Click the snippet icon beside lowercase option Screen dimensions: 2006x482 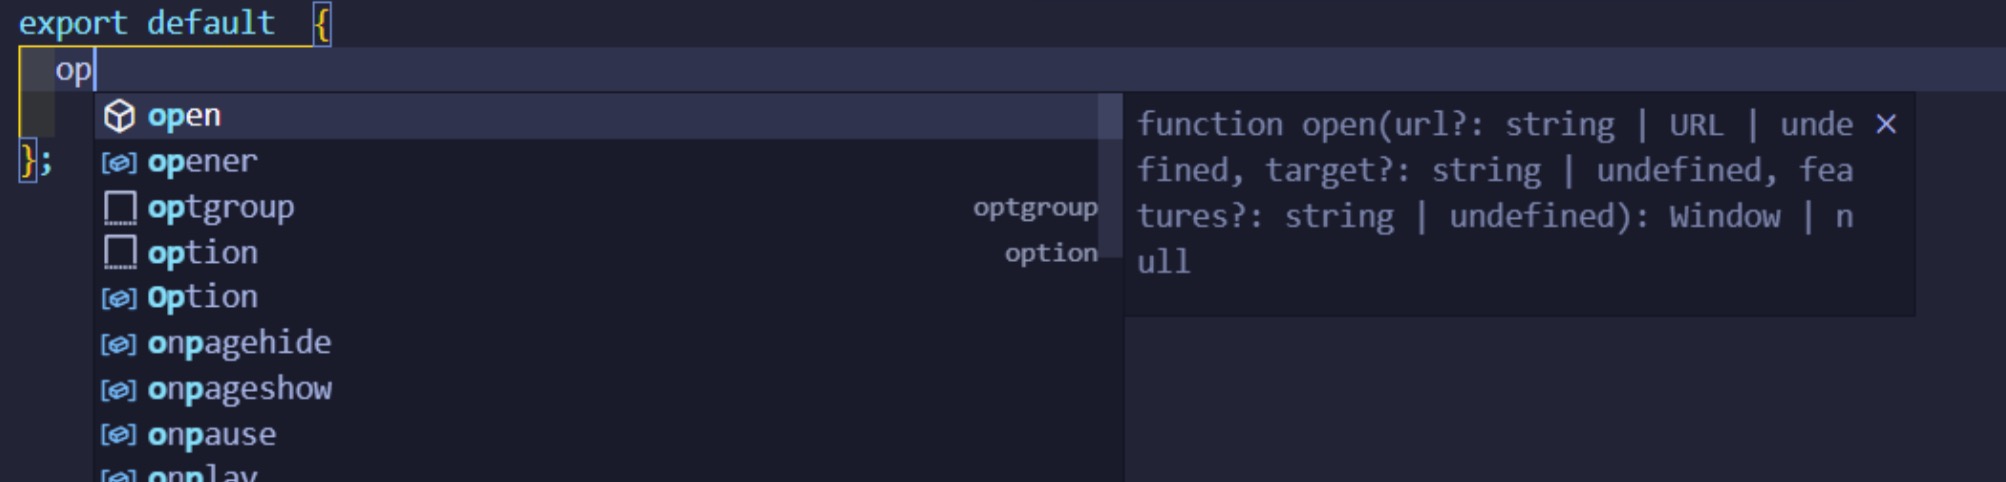coord(120,253)
